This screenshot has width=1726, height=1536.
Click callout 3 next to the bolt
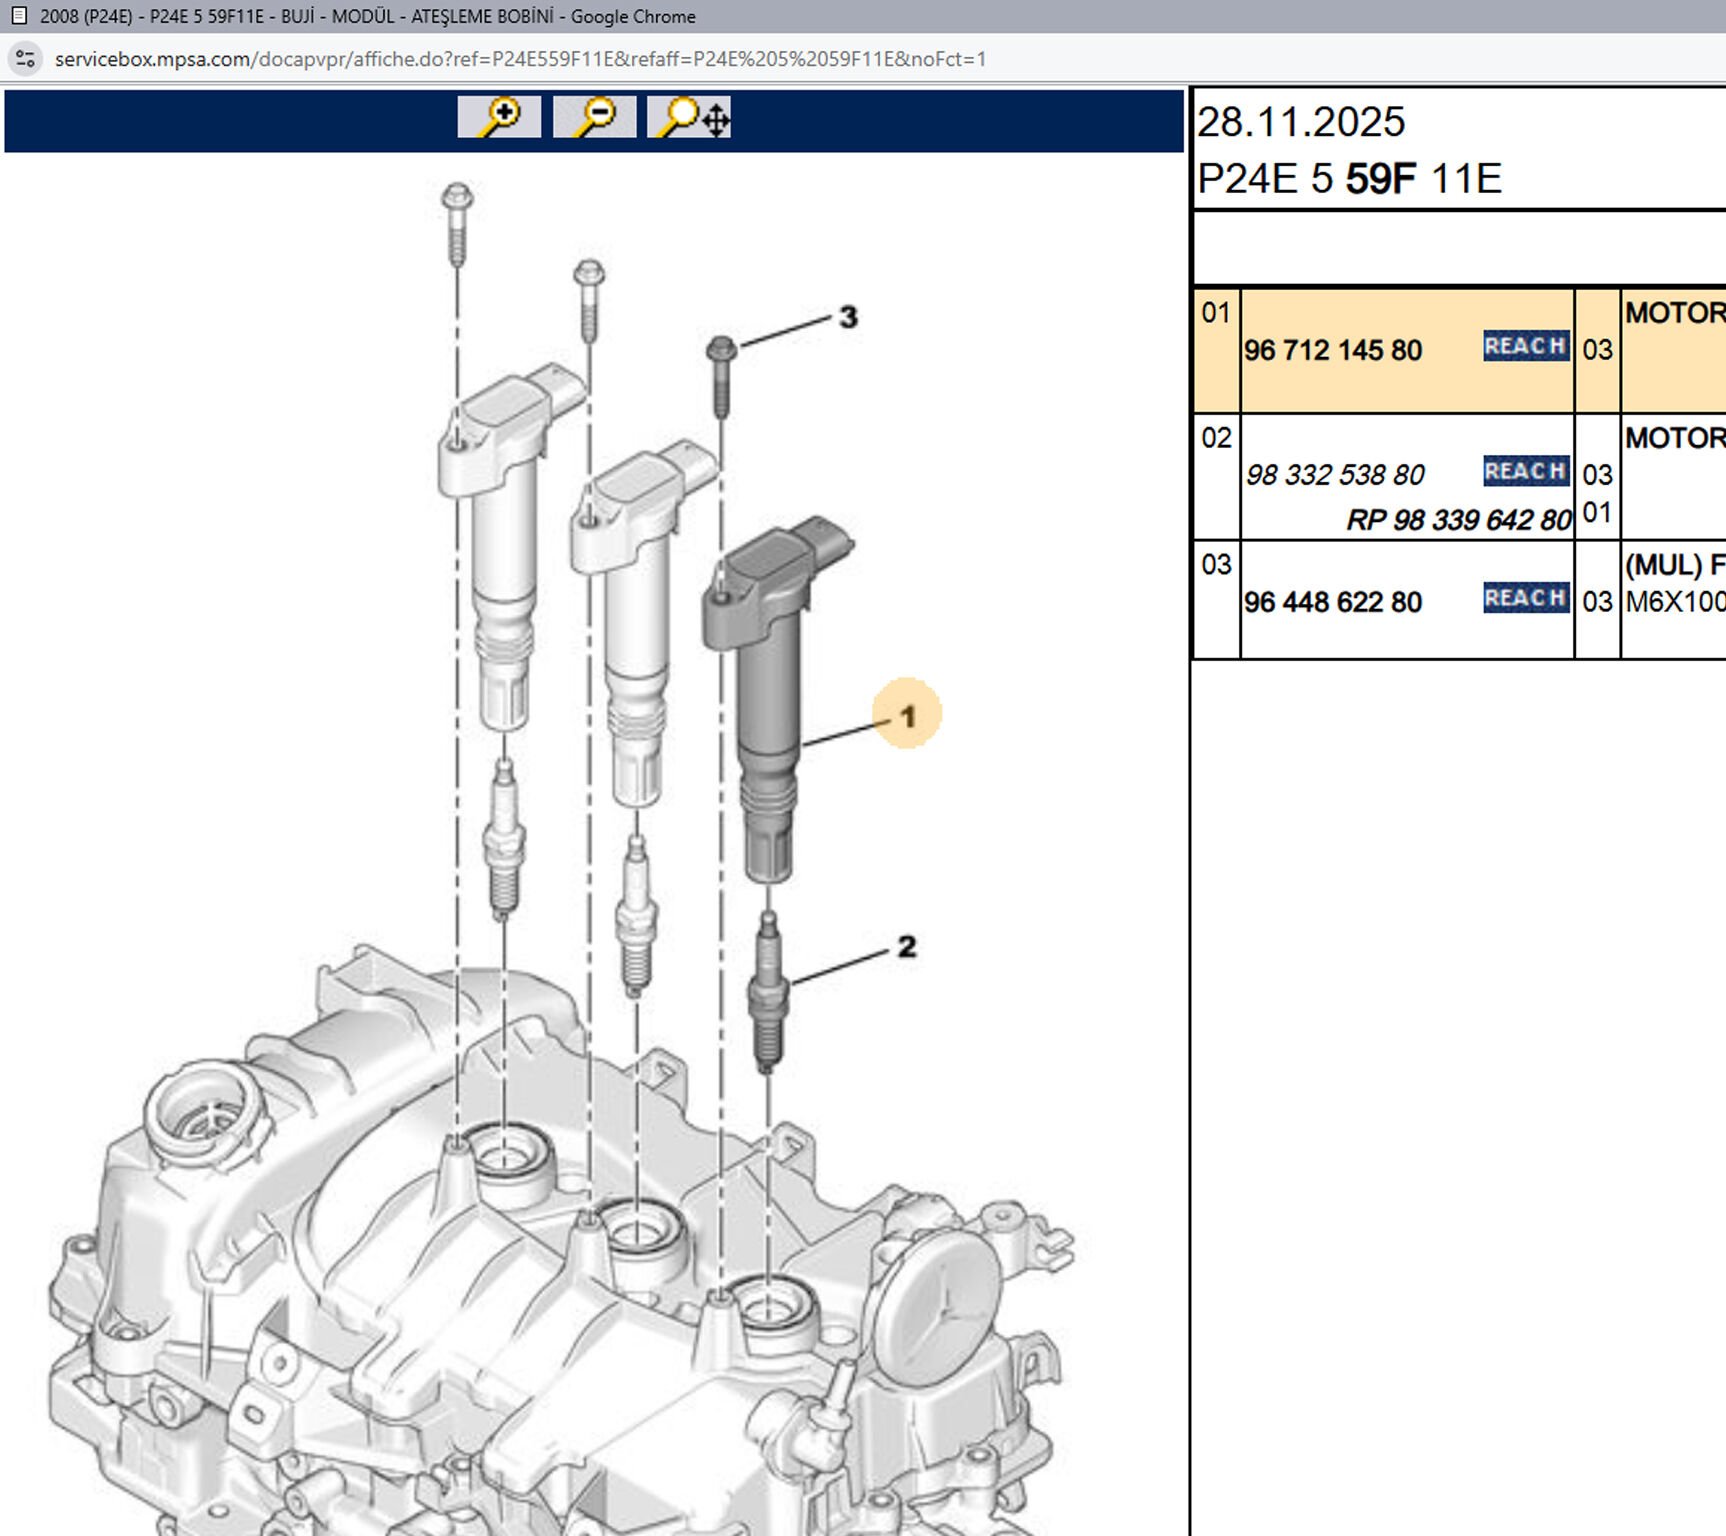point(848,317)
